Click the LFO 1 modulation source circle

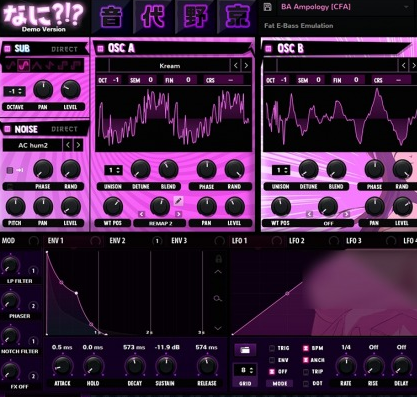coord(276,241)
